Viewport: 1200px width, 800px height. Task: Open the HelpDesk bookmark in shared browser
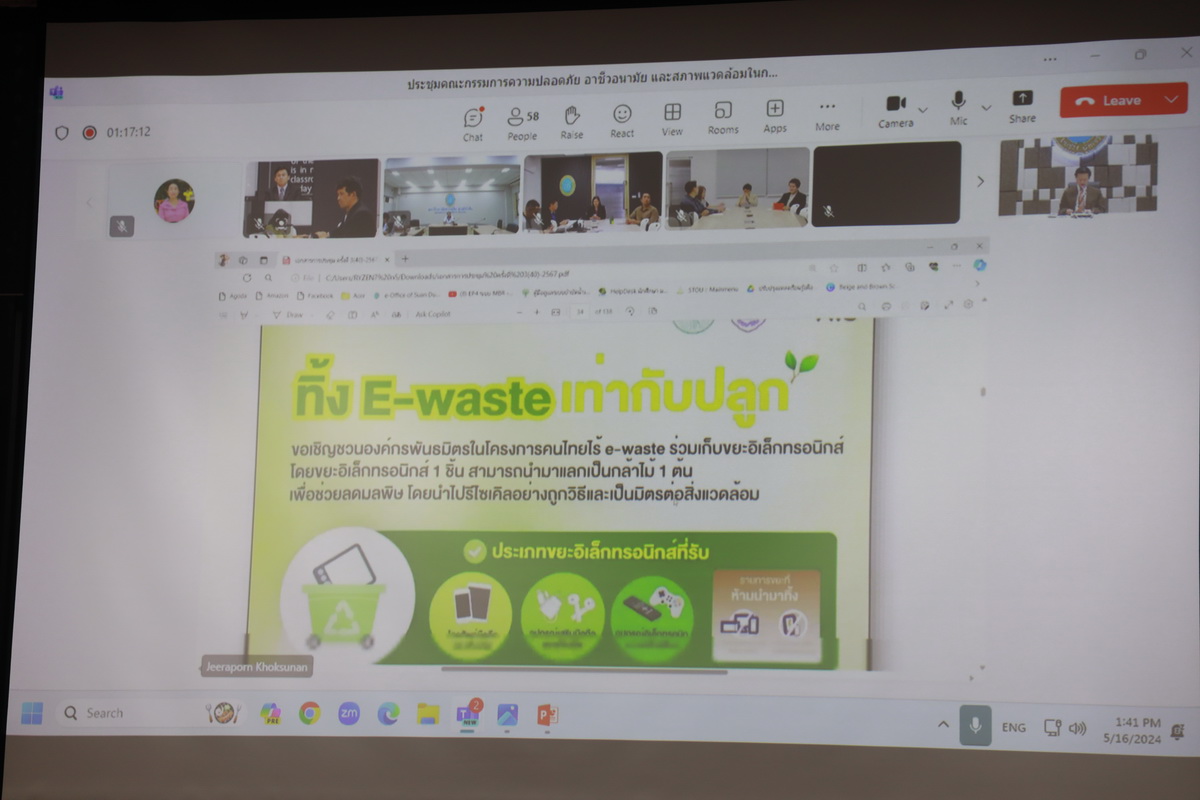634,290
